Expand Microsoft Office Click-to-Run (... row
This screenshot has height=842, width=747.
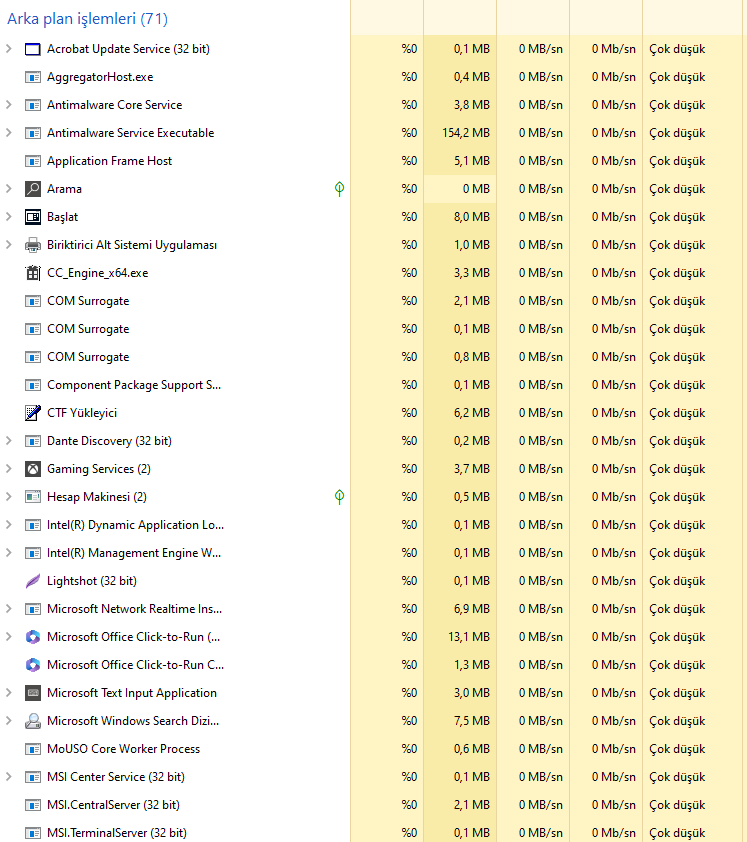point(9,637)
